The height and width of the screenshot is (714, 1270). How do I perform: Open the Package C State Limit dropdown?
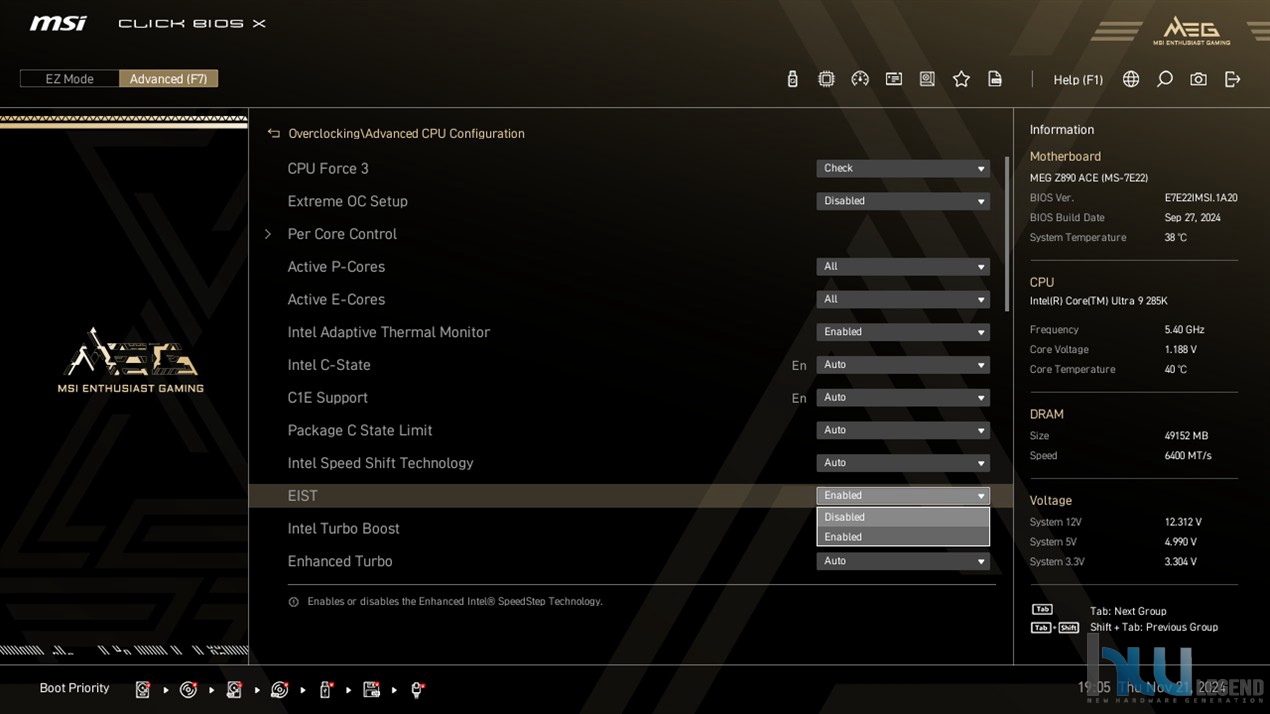903,430
